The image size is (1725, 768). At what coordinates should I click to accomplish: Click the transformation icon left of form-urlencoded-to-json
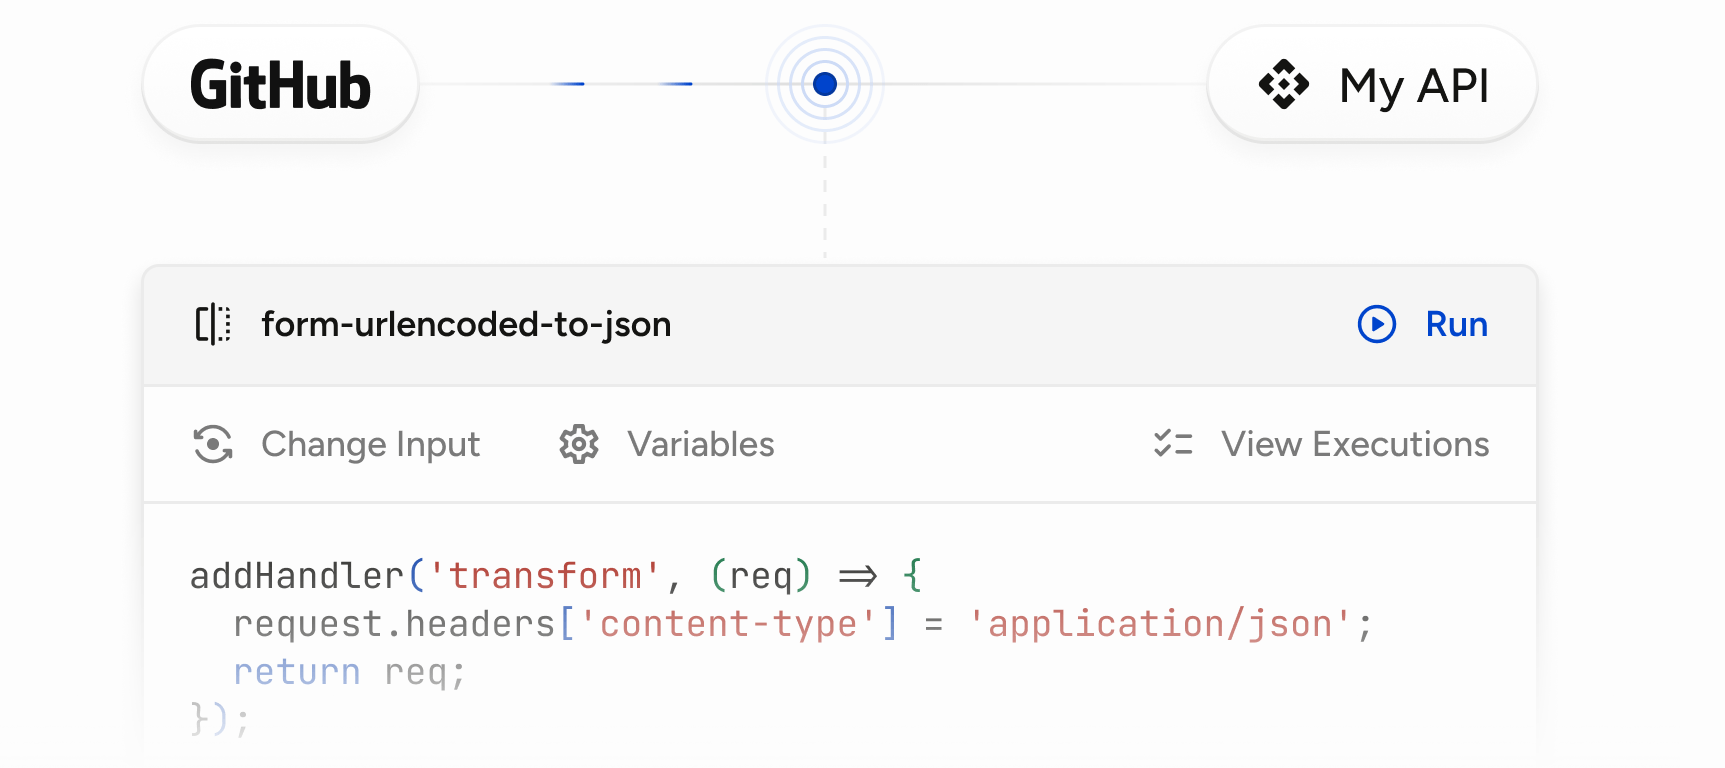tap(213, 325)
